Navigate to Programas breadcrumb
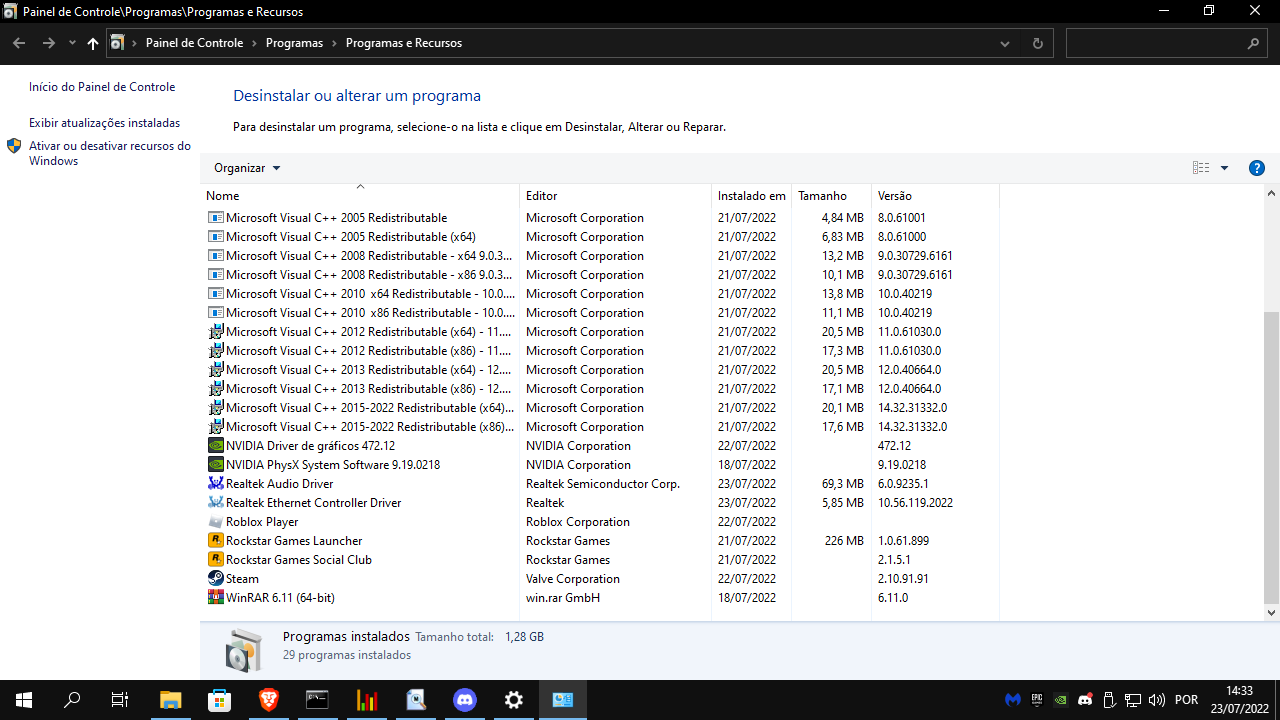The image size is (1280, 720). tap(294, 43)
